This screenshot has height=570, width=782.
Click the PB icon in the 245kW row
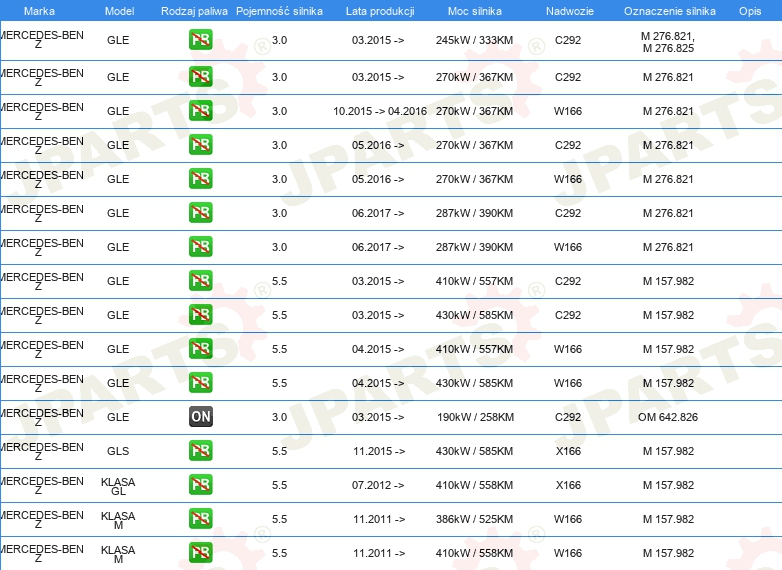click(x=201, y=41)
